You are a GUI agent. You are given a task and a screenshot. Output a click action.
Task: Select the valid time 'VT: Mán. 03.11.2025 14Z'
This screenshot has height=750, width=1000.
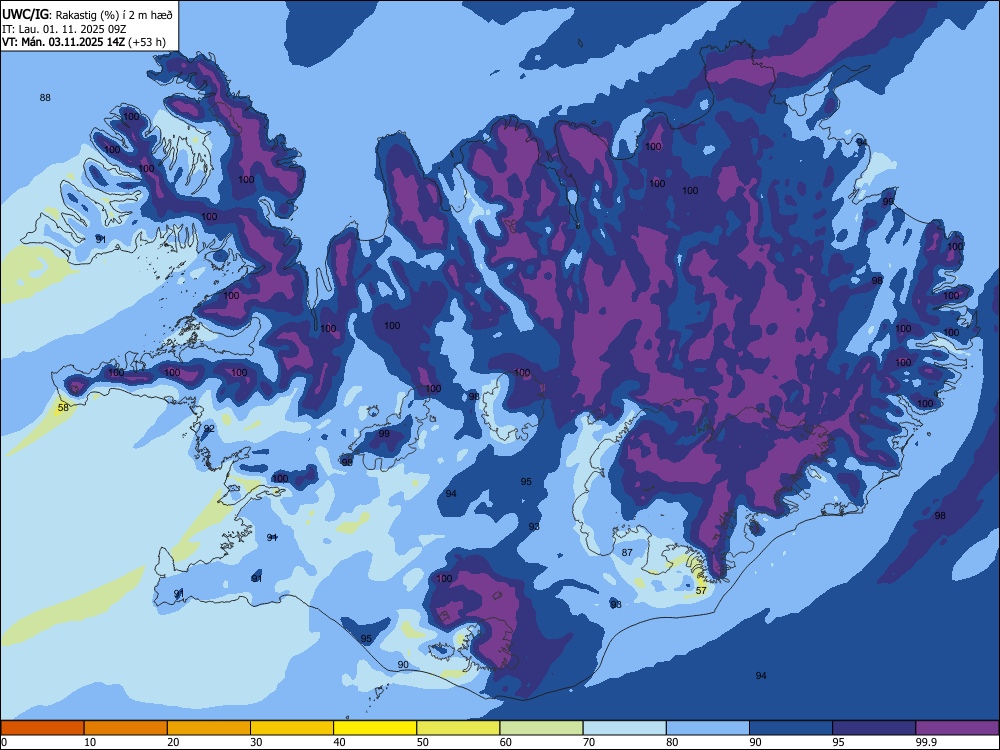click(x=63, y=42)
